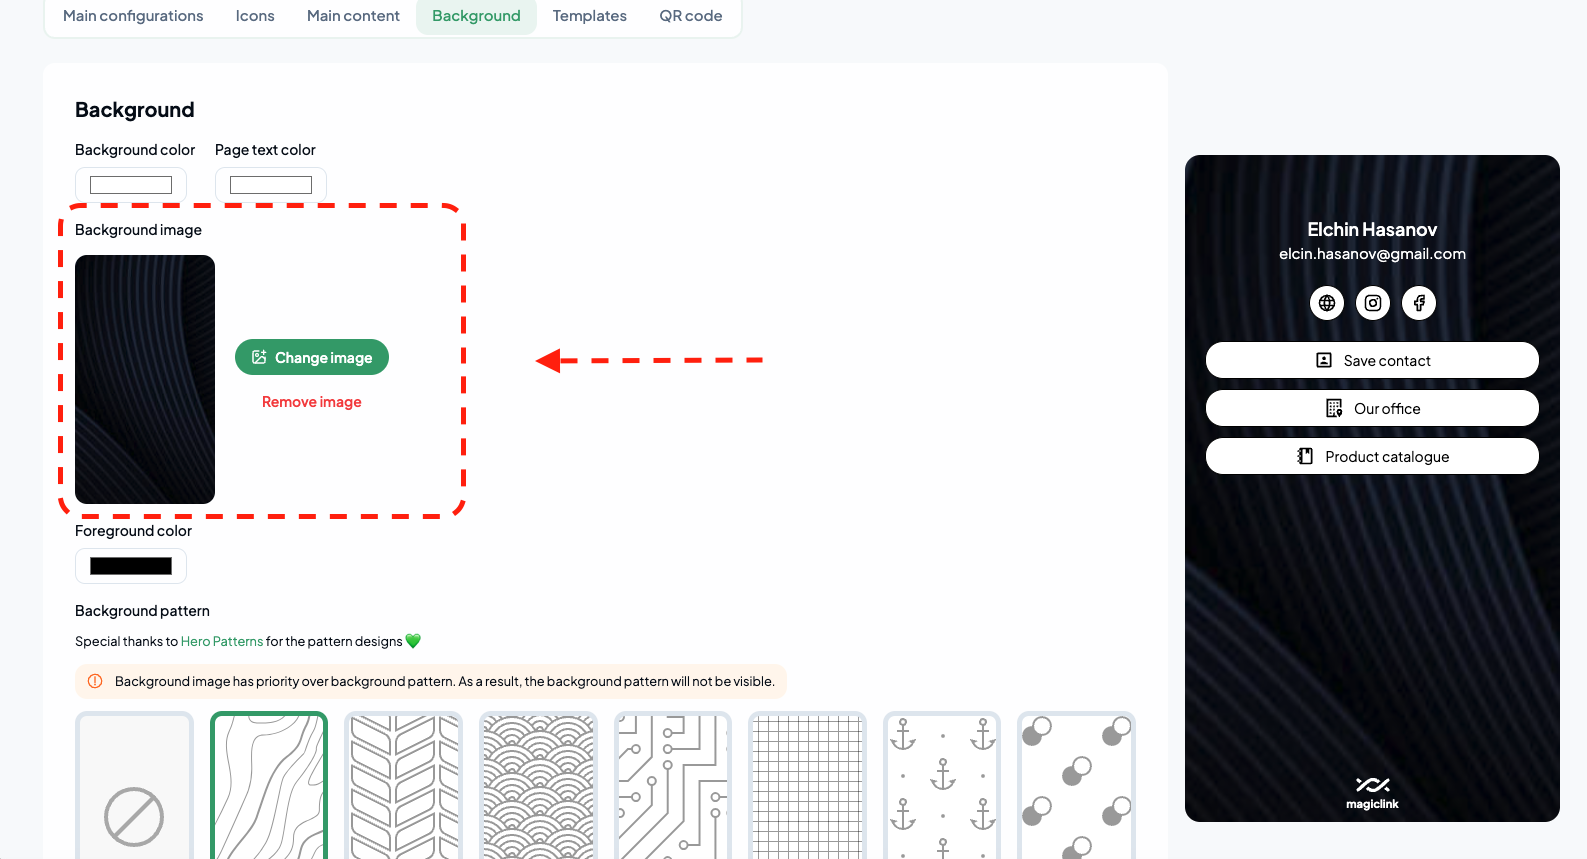Select the Background tab

[x=476, y=16]
